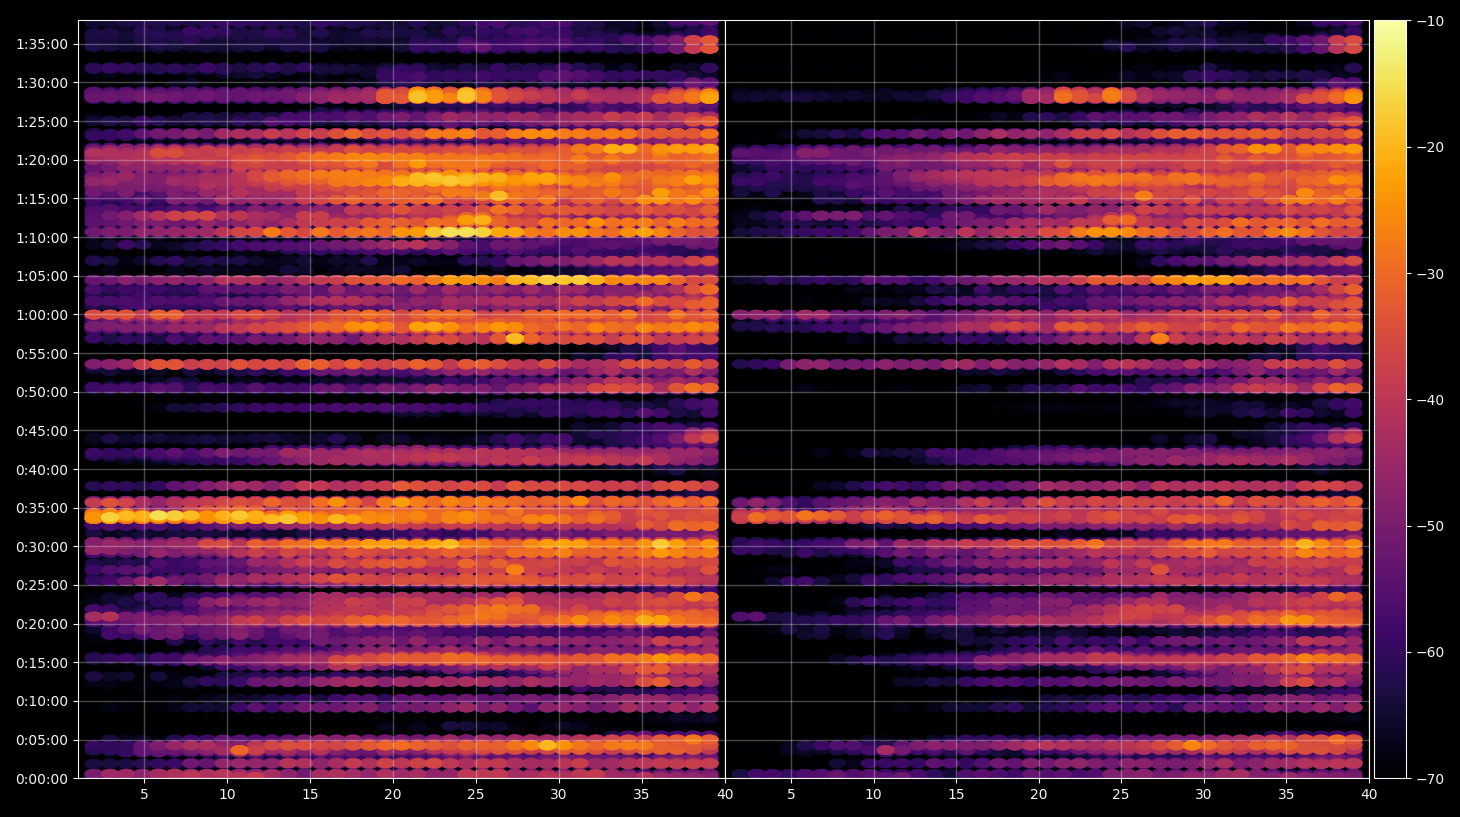Click the −30 colorbar tick label

[1430, 274]
